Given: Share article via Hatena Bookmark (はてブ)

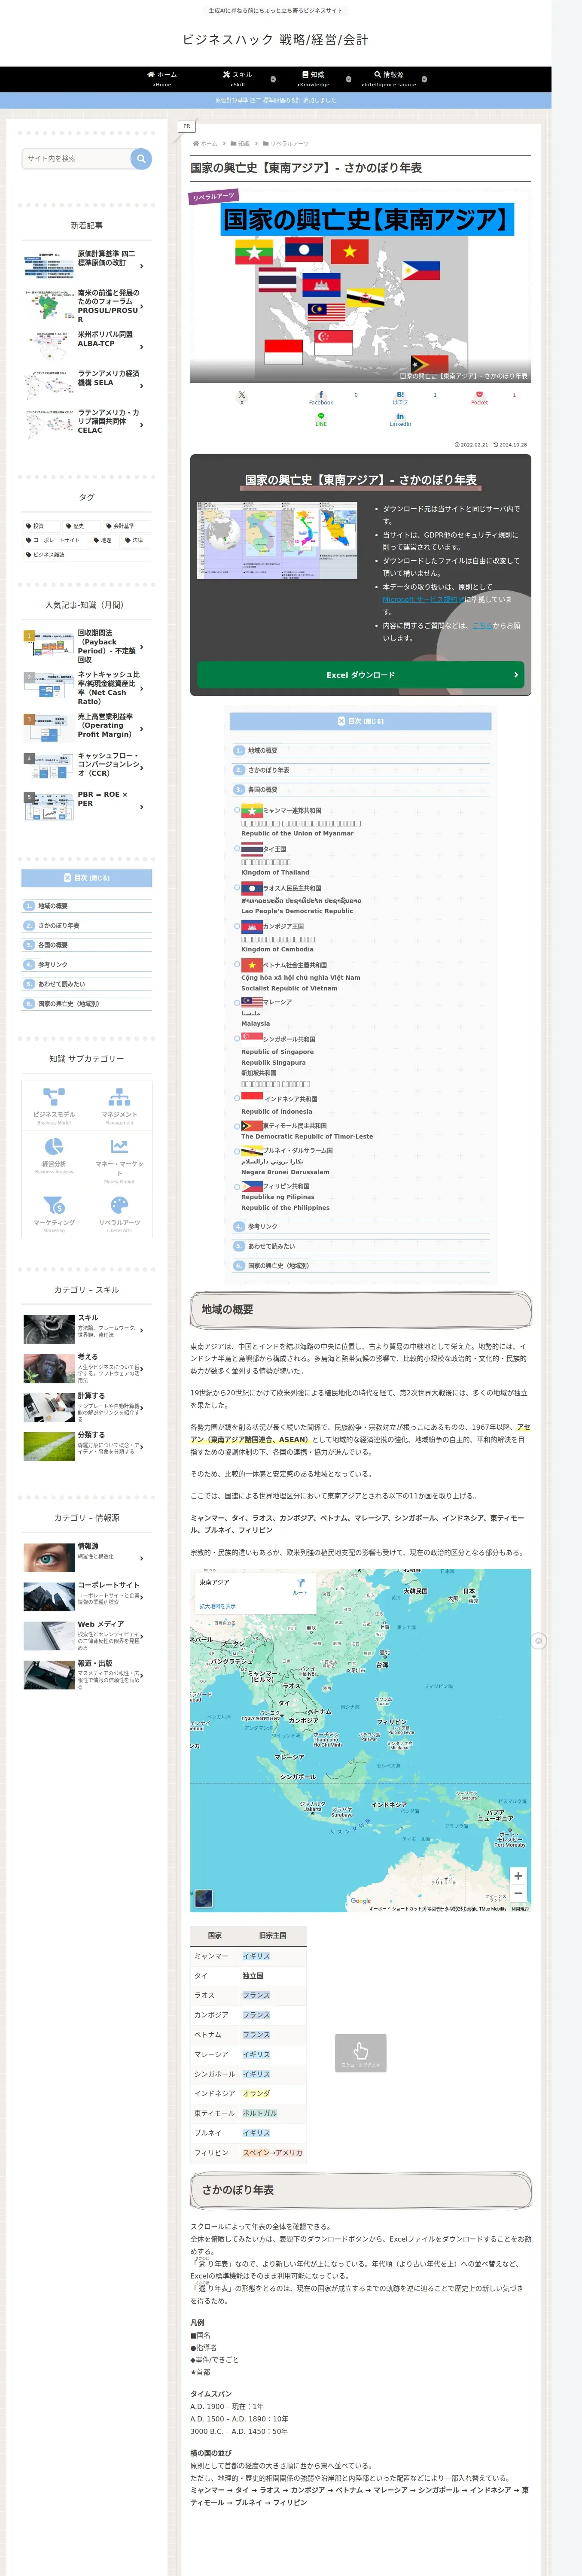Looking at the screenshot, I should (x=400, y=397).
